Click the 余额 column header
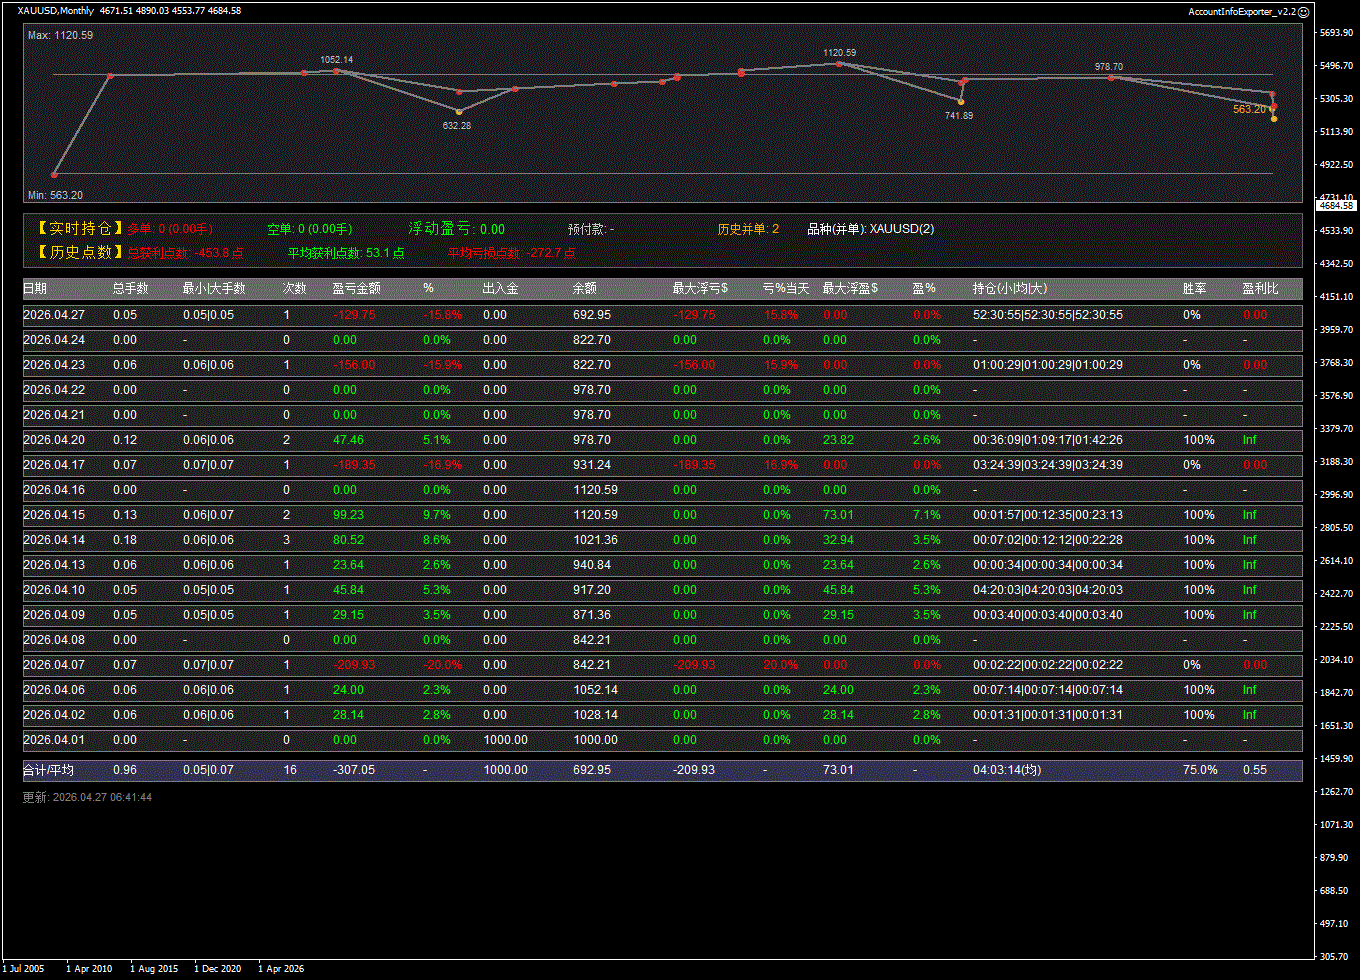The image size is (1360, 980). [x=584, y=289]
